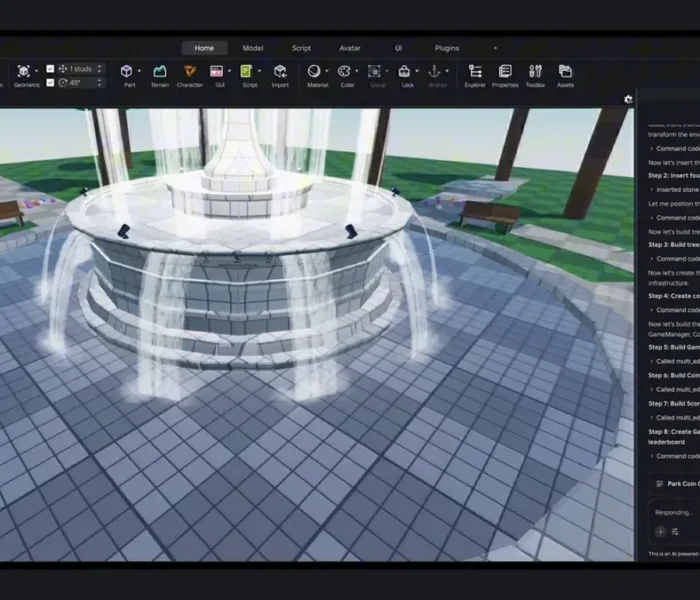Open the Park Coin card in chat
The image size is (700, 600).
pos(674,484)
